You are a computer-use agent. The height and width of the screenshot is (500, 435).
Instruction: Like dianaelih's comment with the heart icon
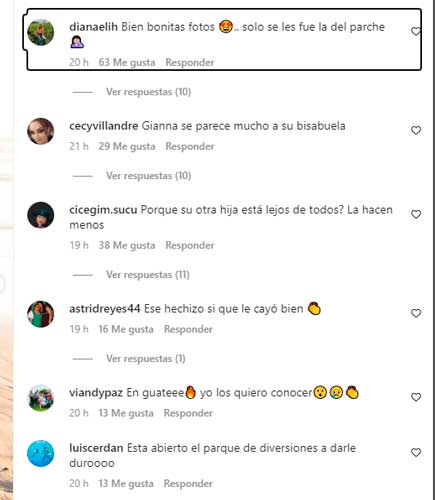click(416, 31)
